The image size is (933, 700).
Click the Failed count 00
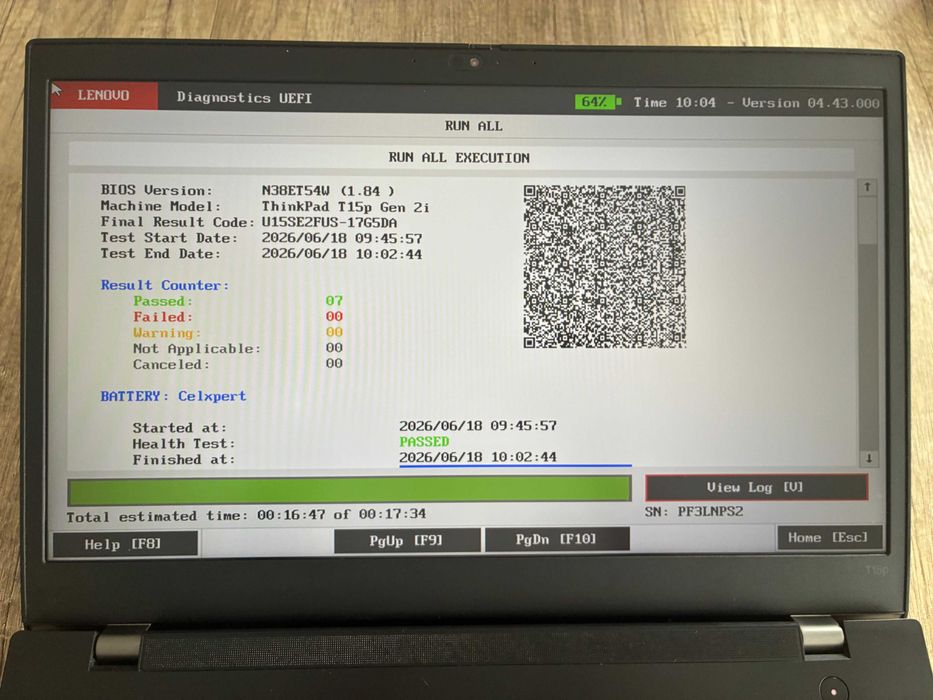pyautogui.click(x=334, y=316)
